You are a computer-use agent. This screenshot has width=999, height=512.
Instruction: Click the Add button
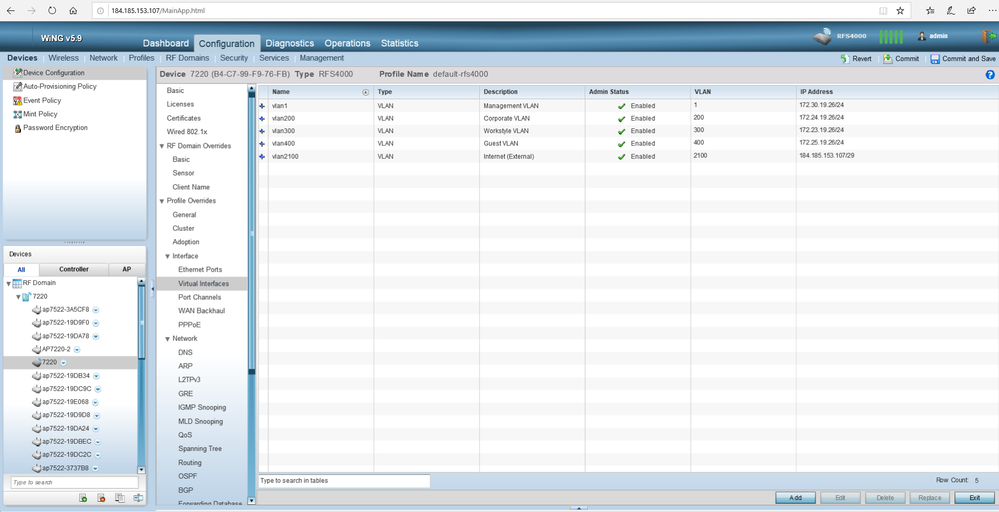pos(795,498)
